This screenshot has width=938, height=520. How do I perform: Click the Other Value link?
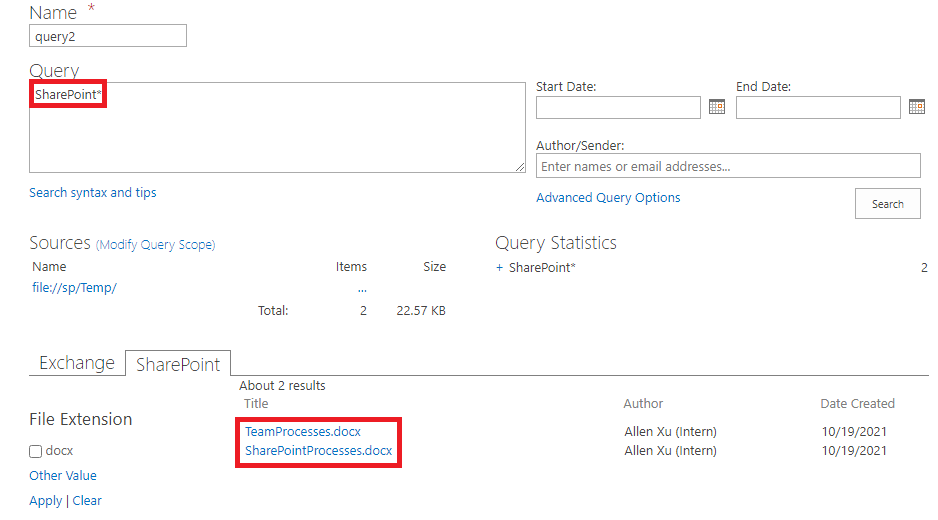63,476
